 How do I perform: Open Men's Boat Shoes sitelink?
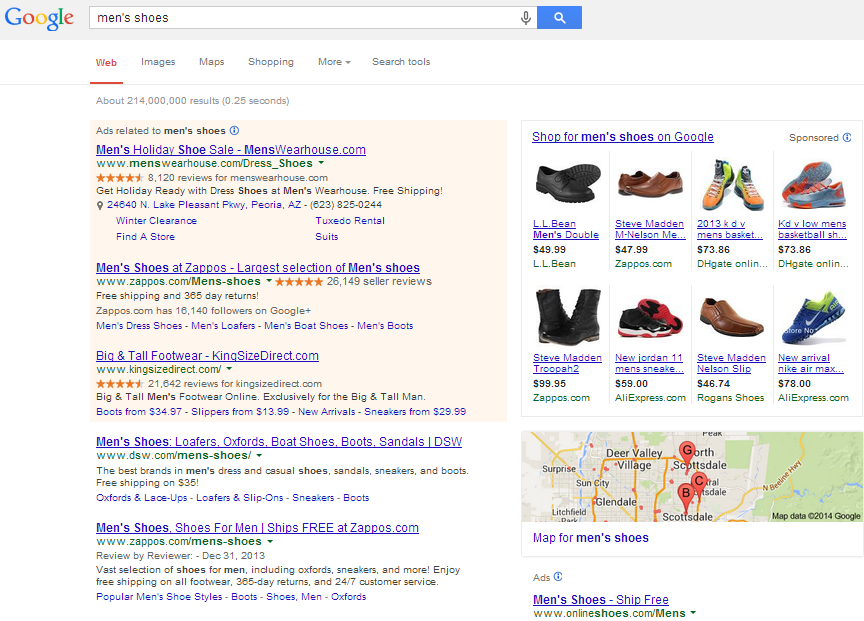306,326
